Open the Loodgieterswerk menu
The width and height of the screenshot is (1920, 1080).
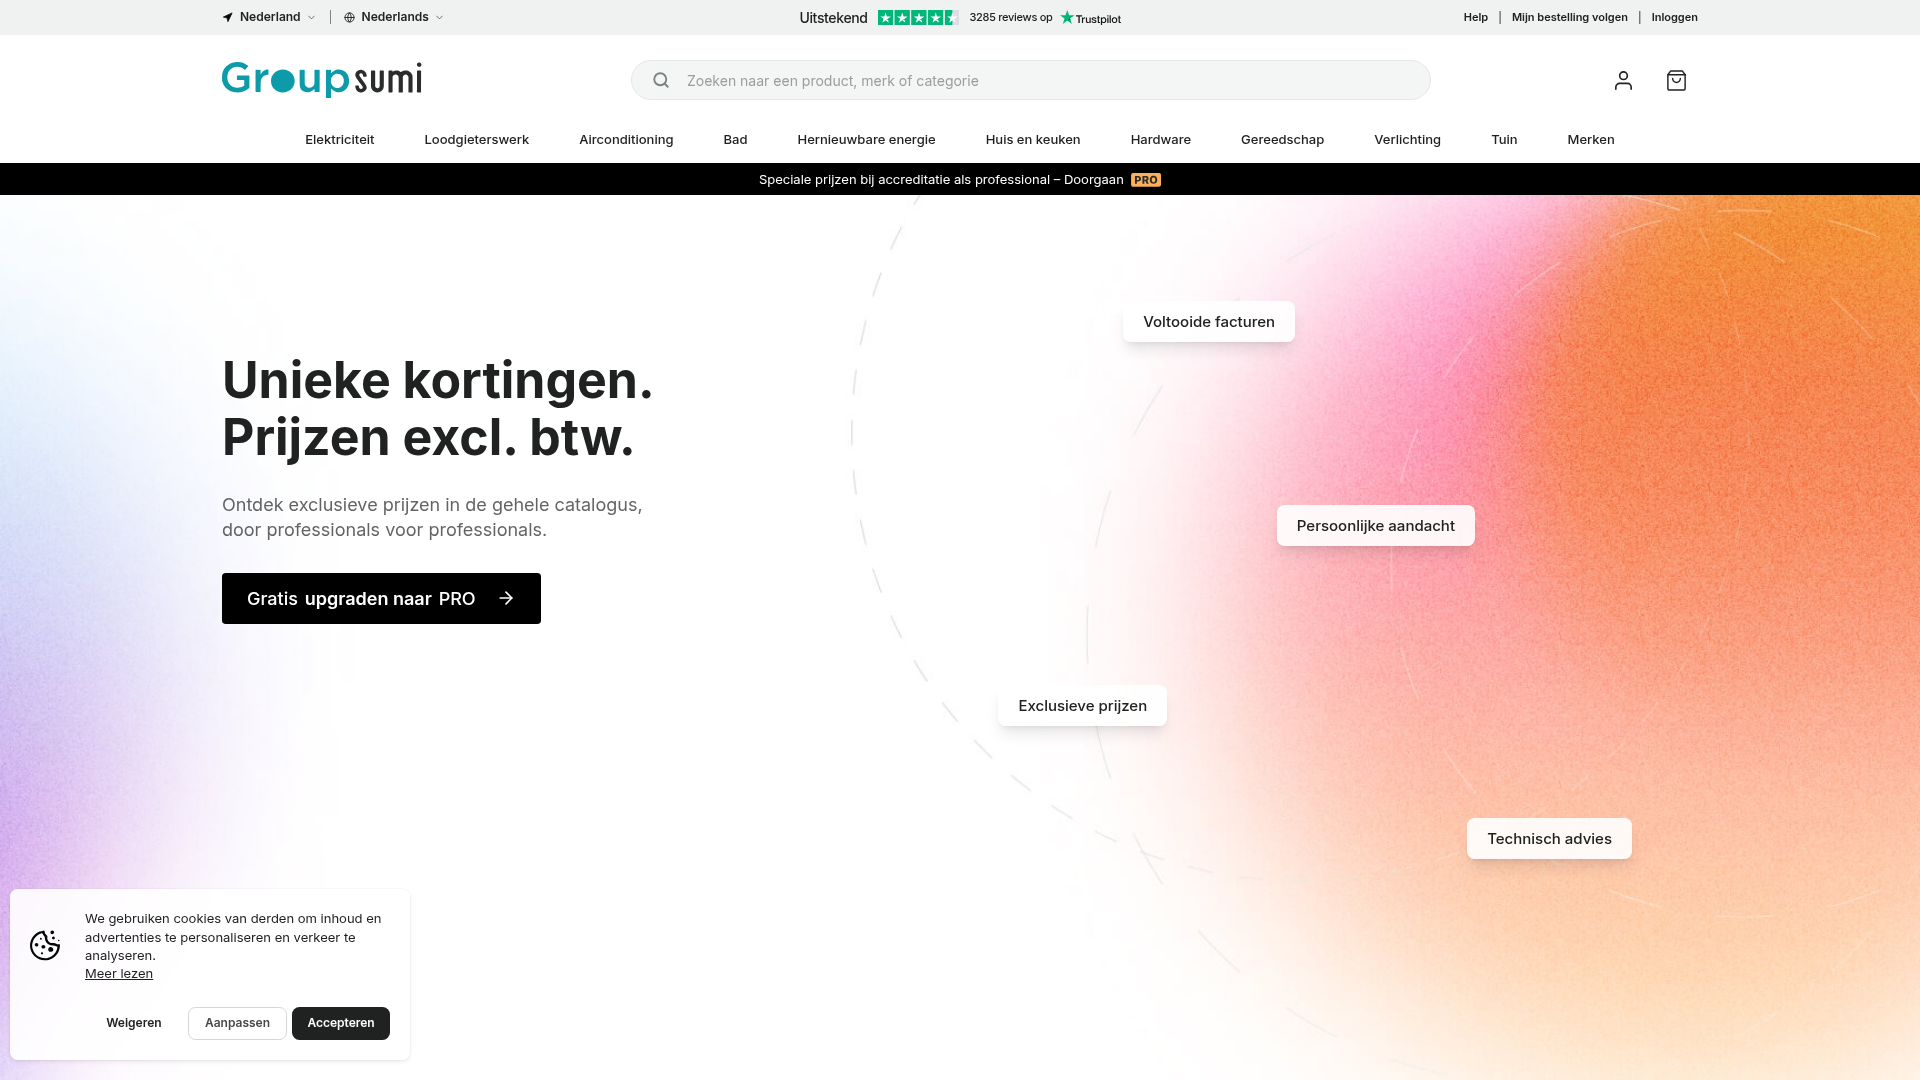pyautogui.click(x=477, y=139)
